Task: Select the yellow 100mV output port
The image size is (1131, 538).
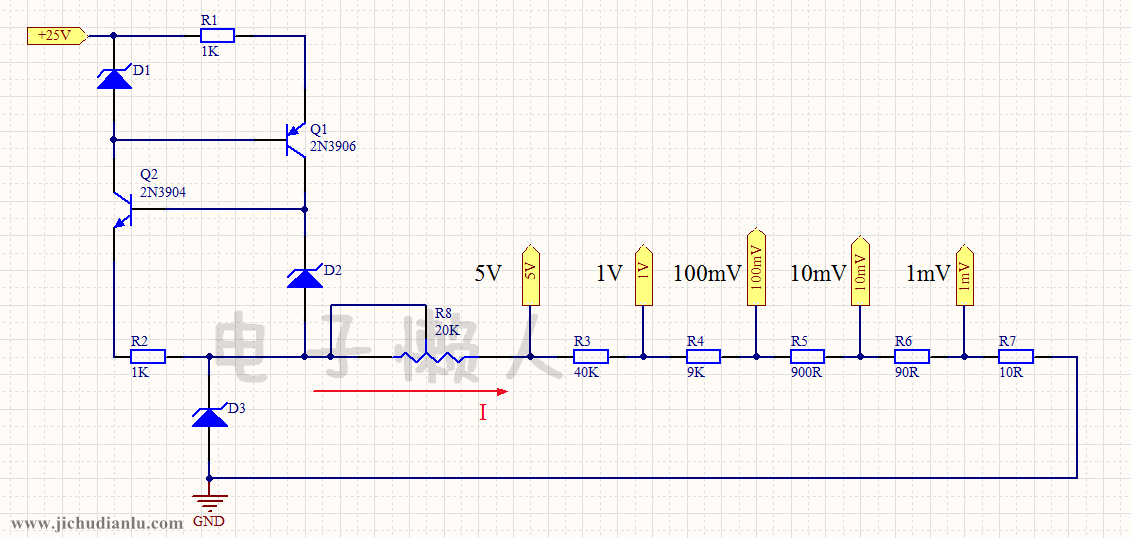Action: tap(756, 267)
